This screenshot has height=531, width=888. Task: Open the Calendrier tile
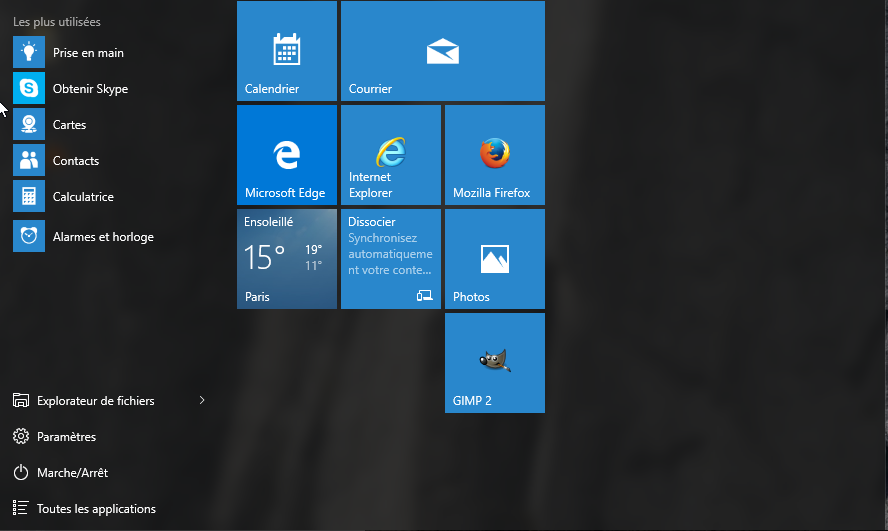[x=287, y=51]
